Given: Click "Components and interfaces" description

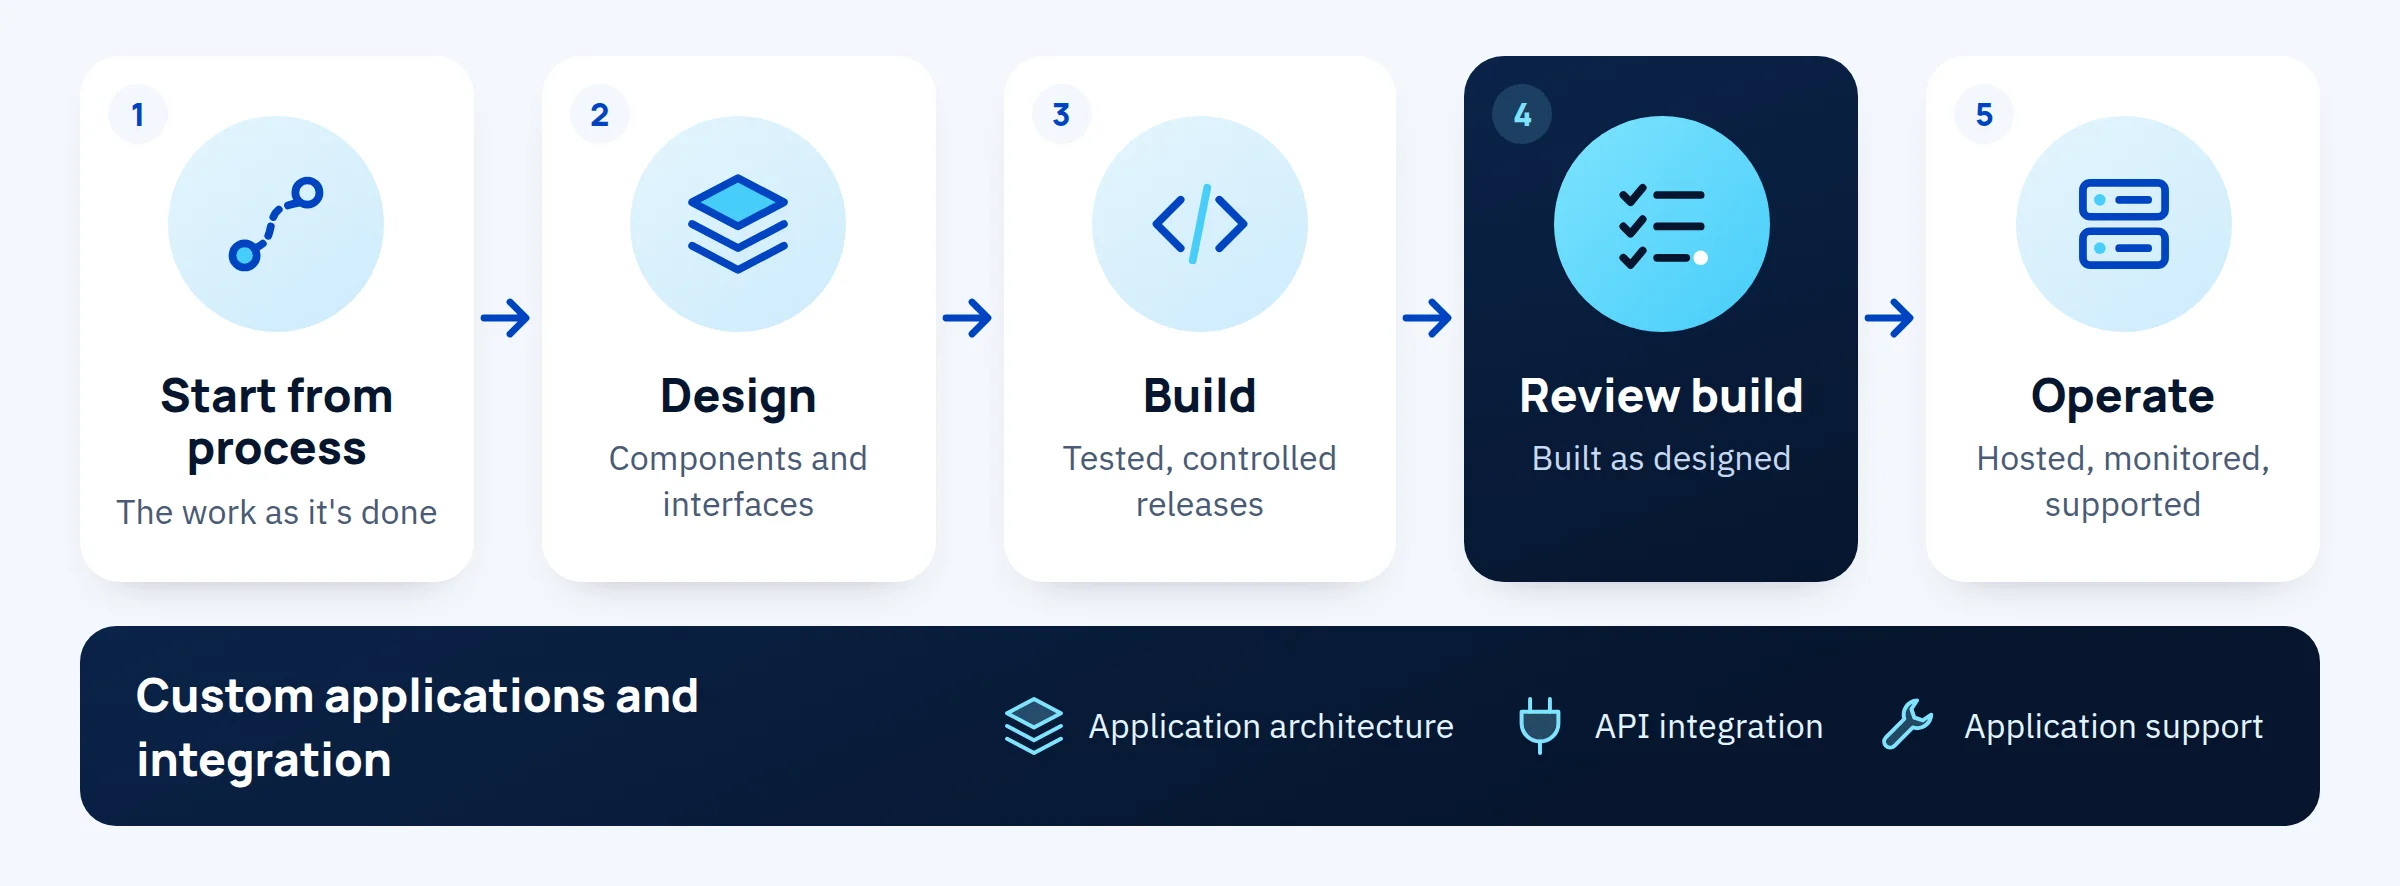Looking at the screenshot, I should pyautogui.click(x=738, y=481).
